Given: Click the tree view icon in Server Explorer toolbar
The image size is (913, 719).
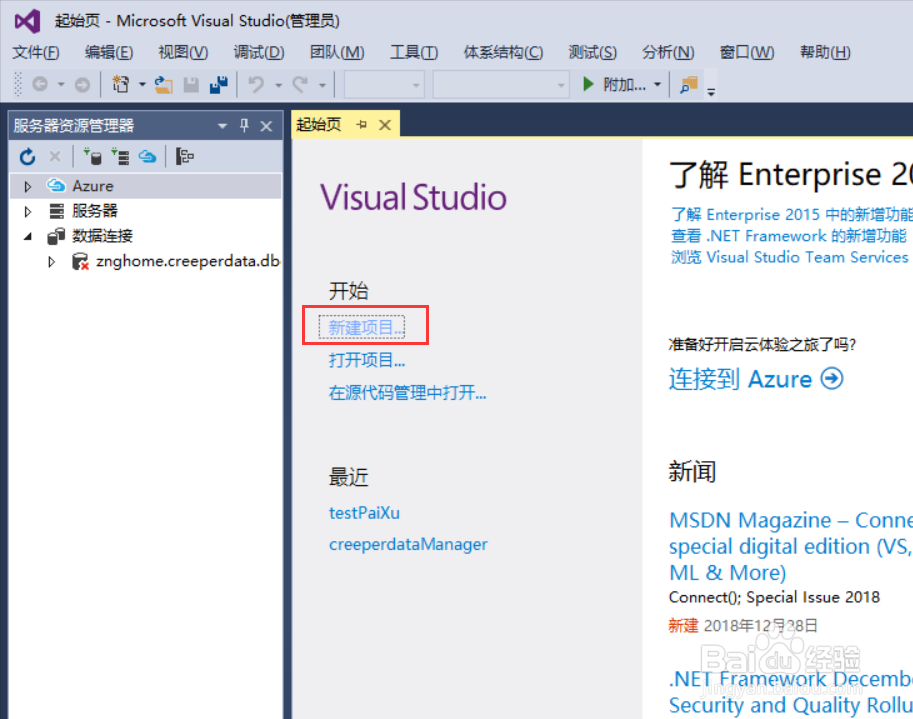Looking at the screenshot, I should pos(185,156).
